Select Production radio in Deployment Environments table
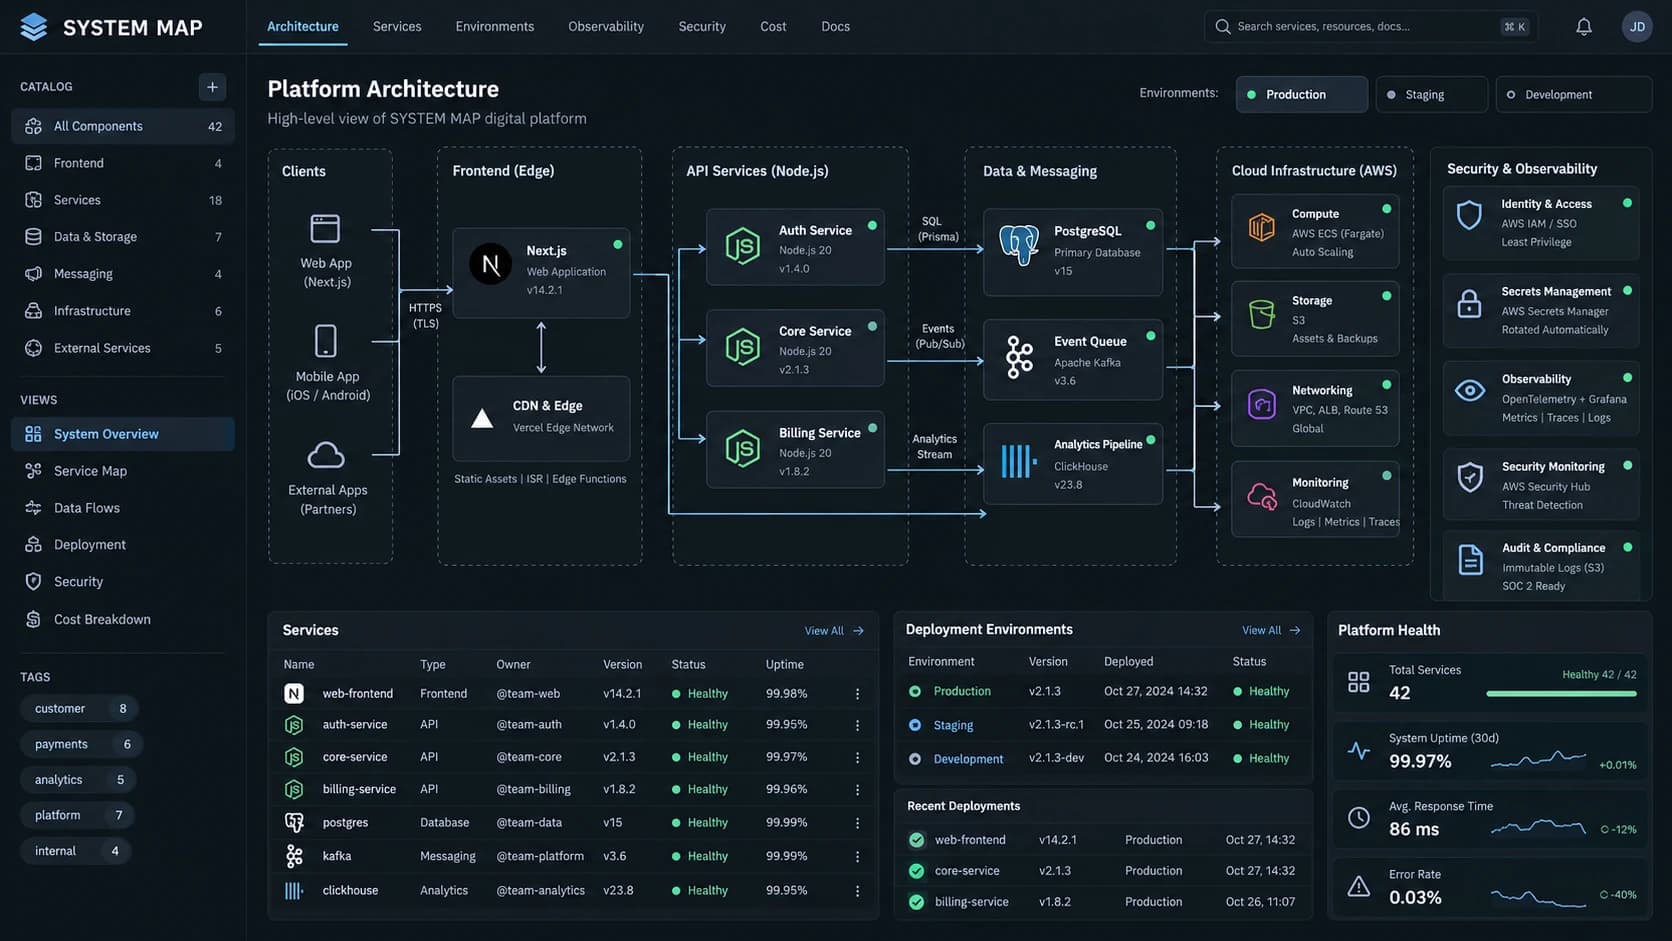The image size is (1672, 941). [915, 691]
